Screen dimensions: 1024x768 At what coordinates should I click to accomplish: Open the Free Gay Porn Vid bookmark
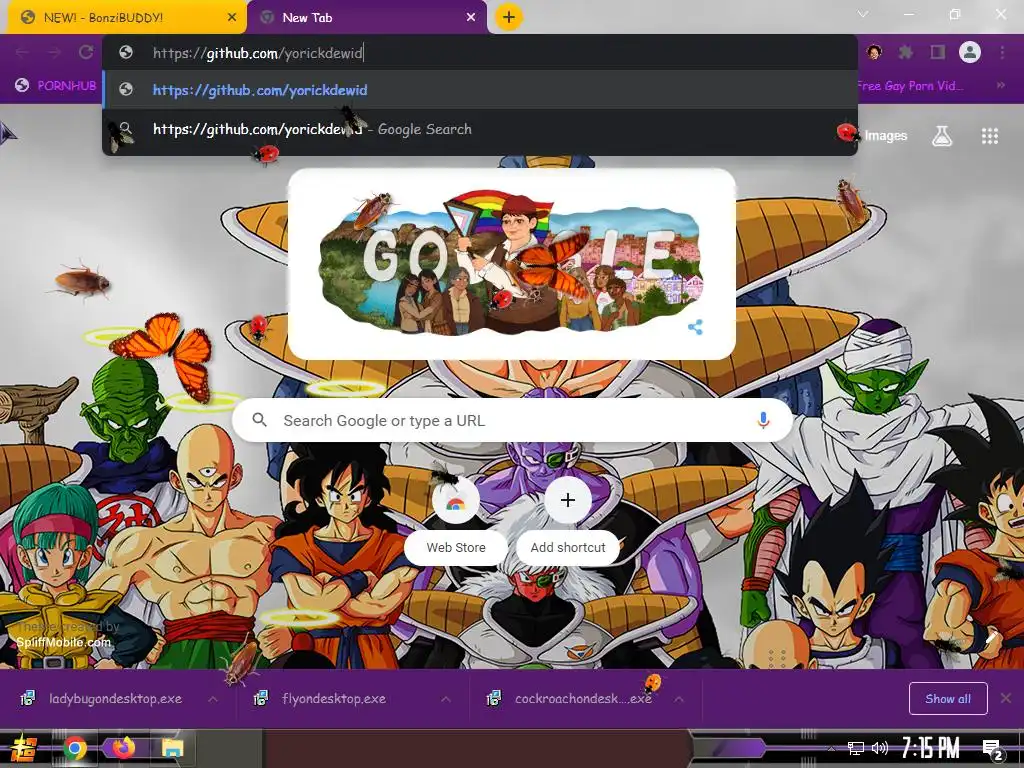[x=910, y=86]
